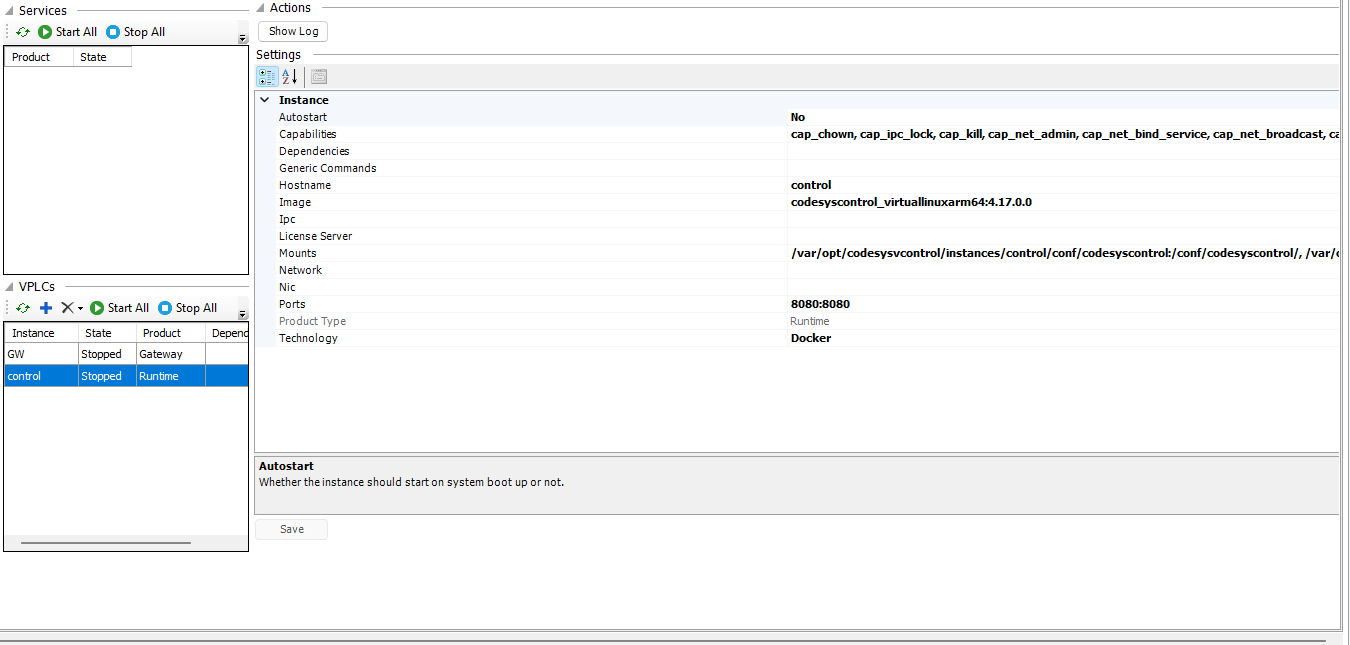Refresh the Services list

point(23,32)
